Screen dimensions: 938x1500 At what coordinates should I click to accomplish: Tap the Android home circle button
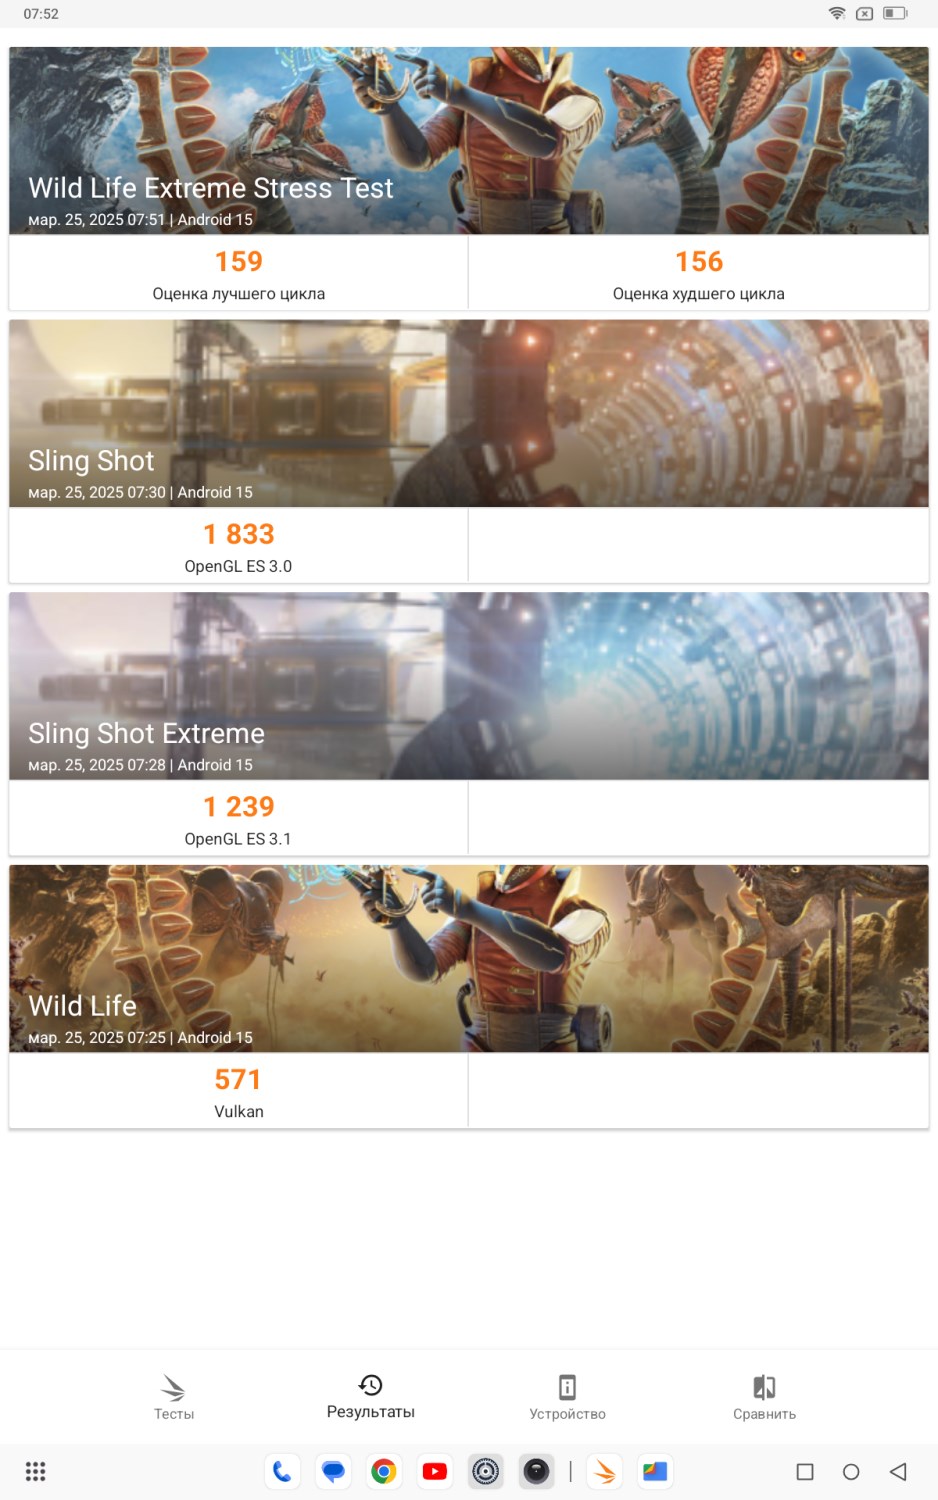tap(851, 1471)
